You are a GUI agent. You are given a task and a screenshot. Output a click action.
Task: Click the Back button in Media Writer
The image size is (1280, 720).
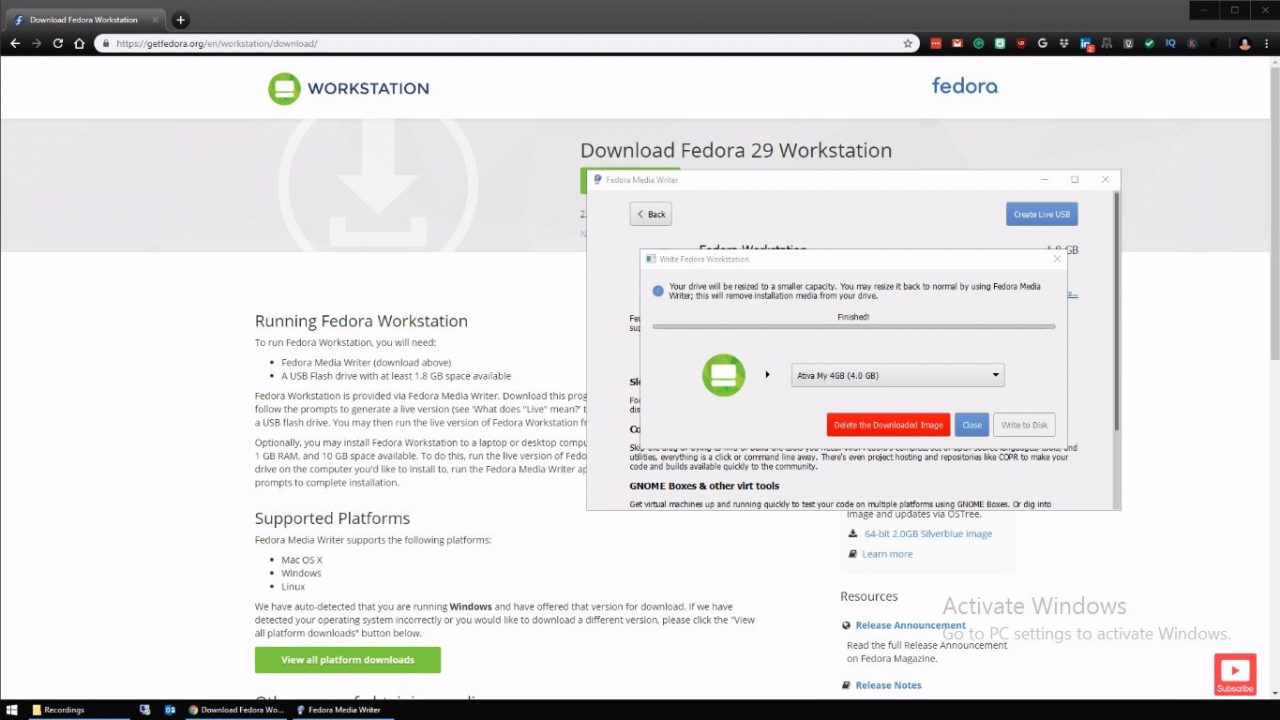pos(651,214)
